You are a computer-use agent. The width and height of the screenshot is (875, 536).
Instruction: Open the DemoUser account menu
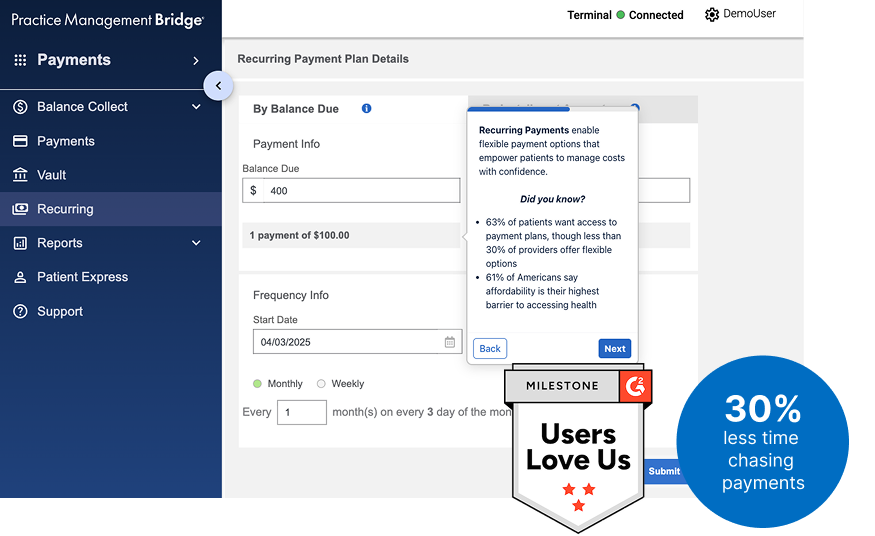click(749, 14)
